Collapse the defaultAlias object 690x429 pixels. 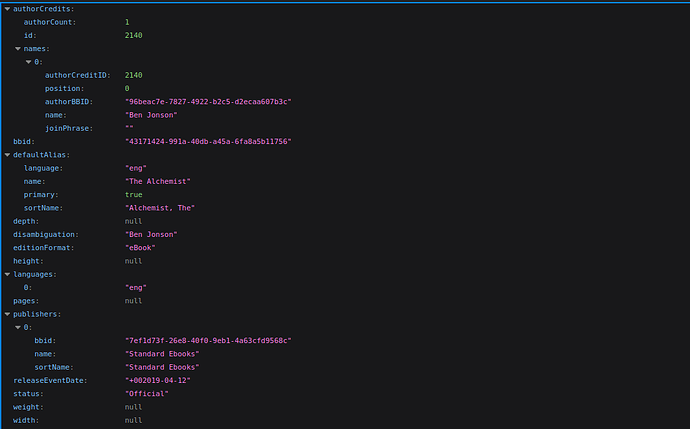coord(6,155)
